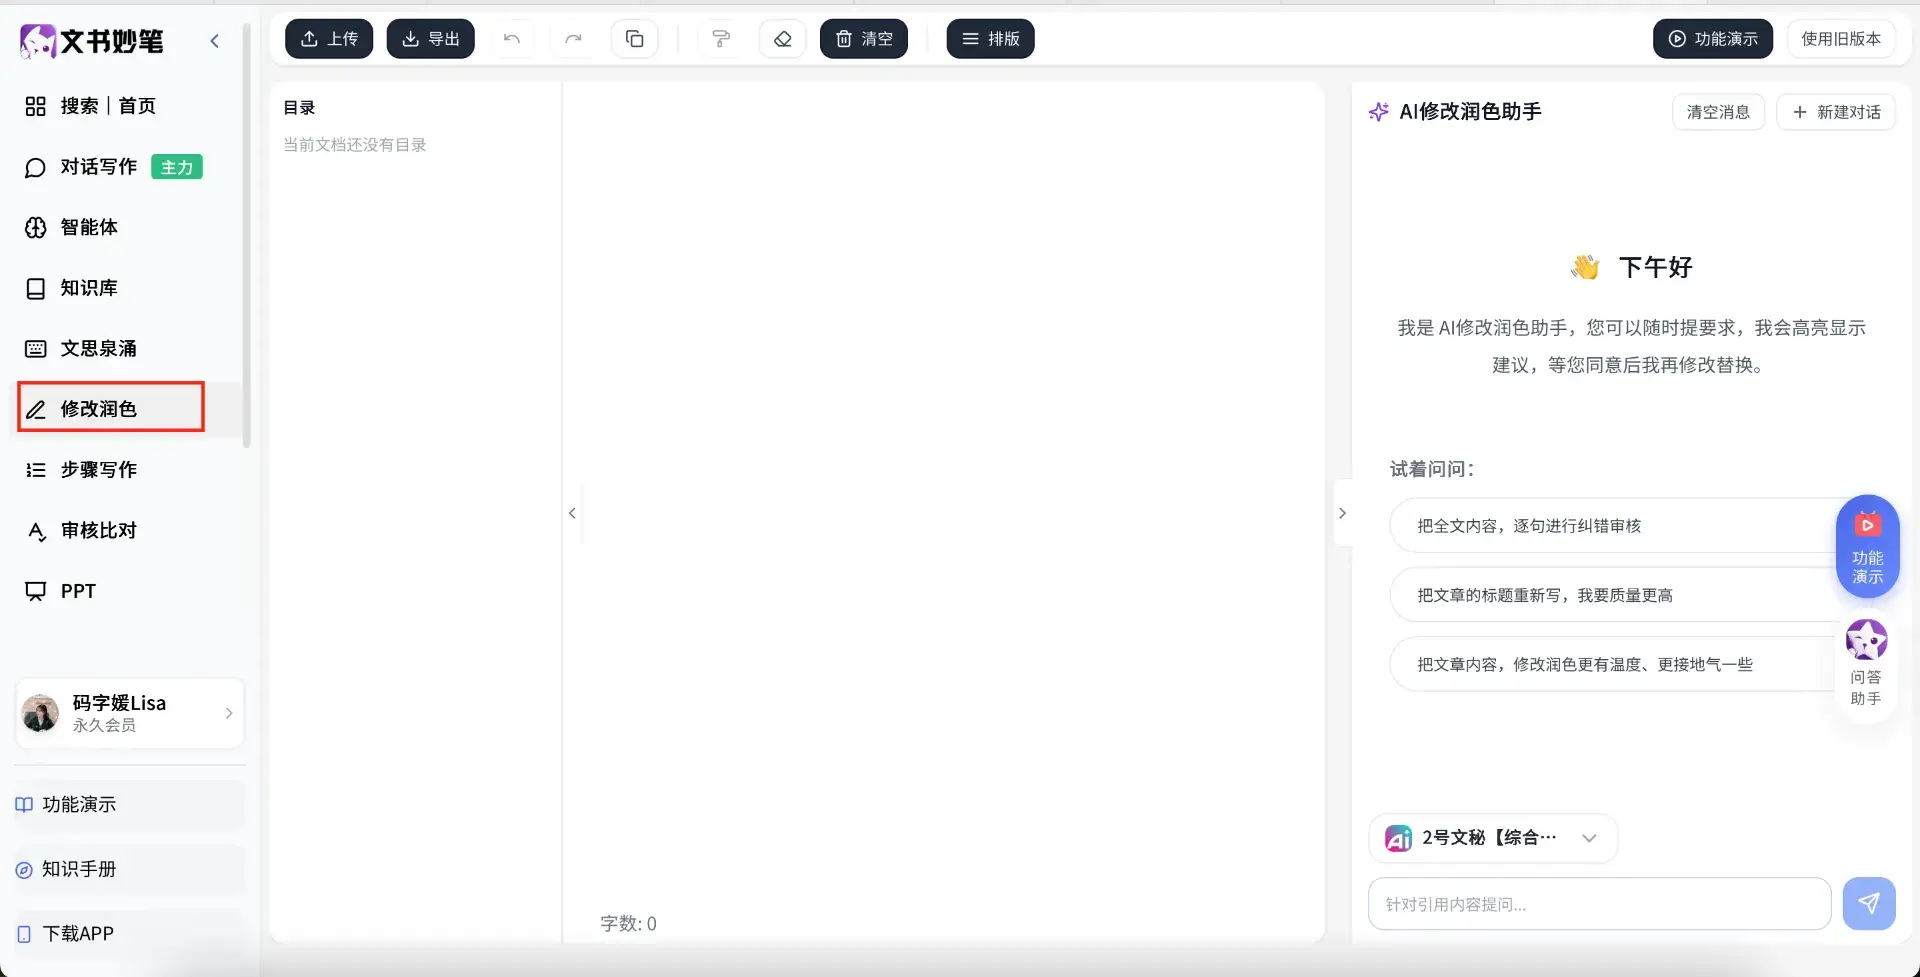1920x977 pixels.
Task: Click the undo arrow icon
Action: 512,39
